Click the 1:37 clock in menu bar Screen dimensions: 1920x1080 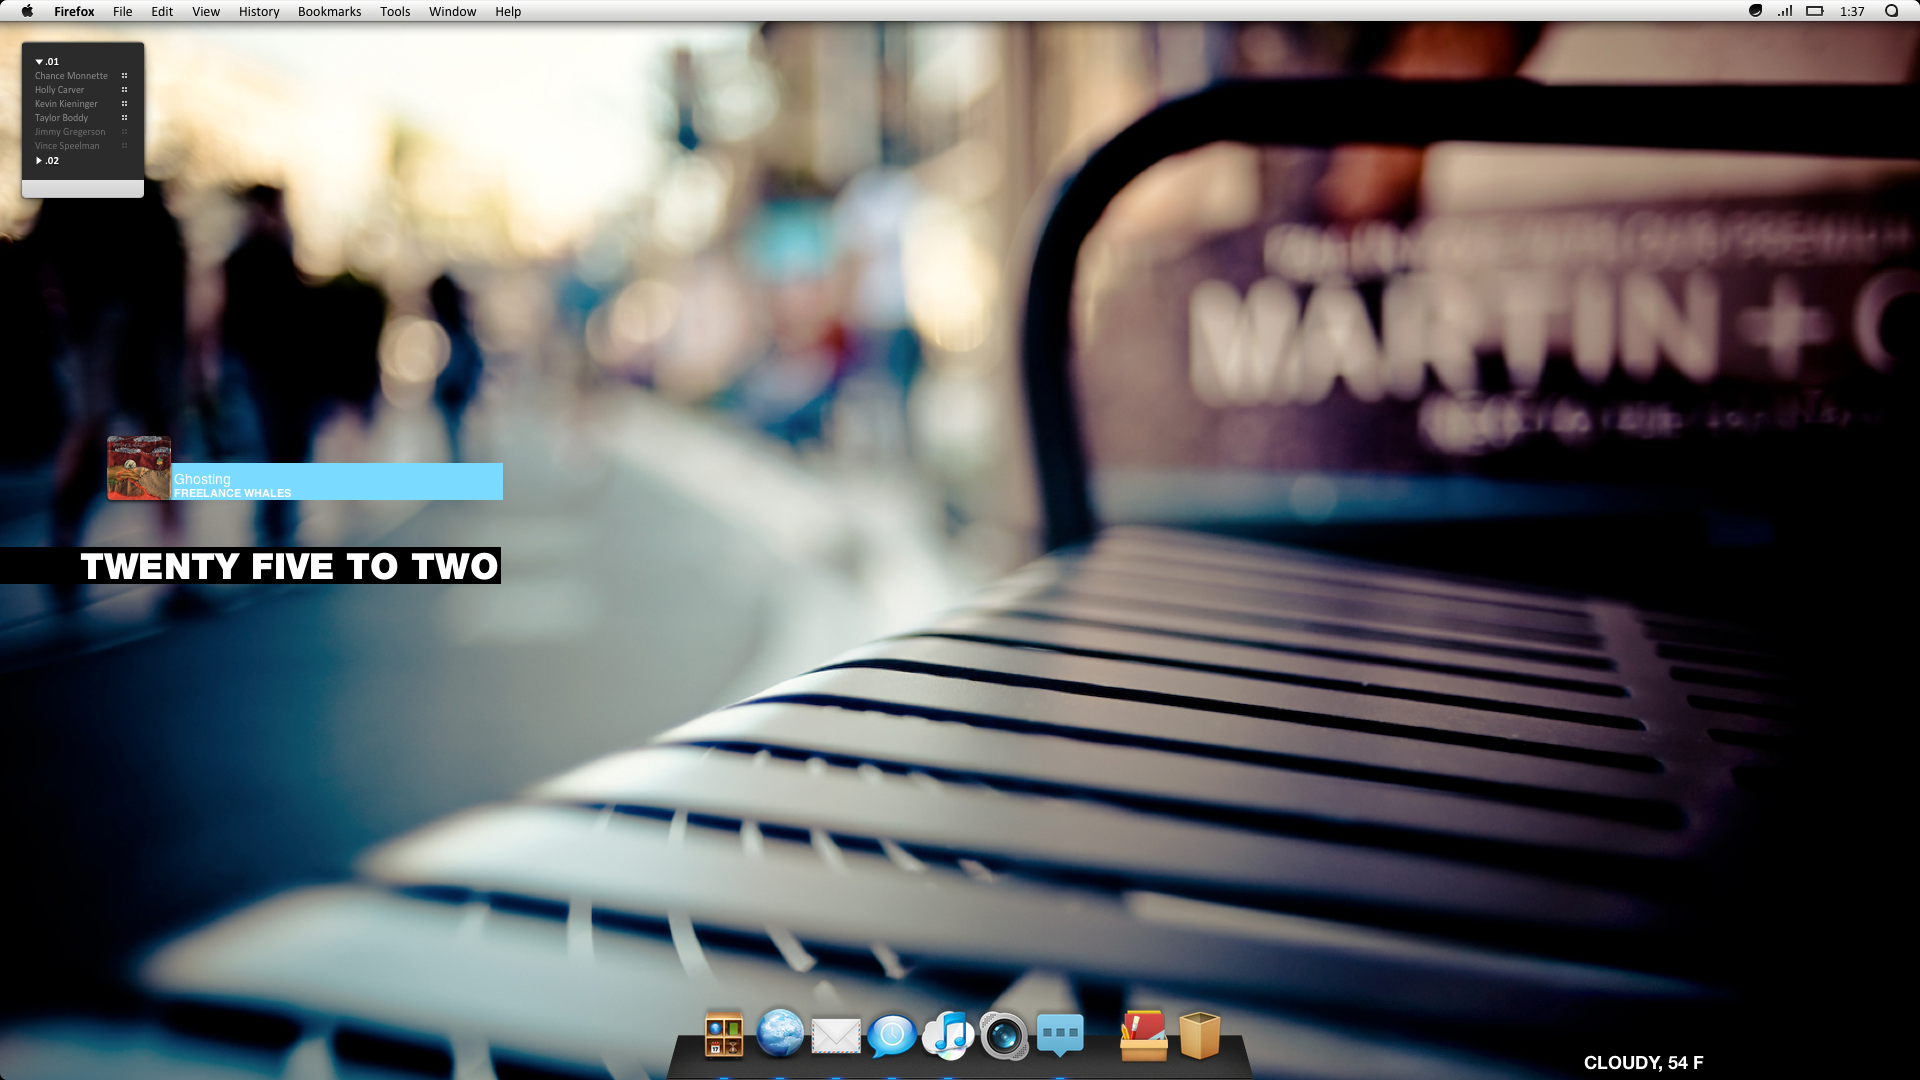pos(1852,12)
